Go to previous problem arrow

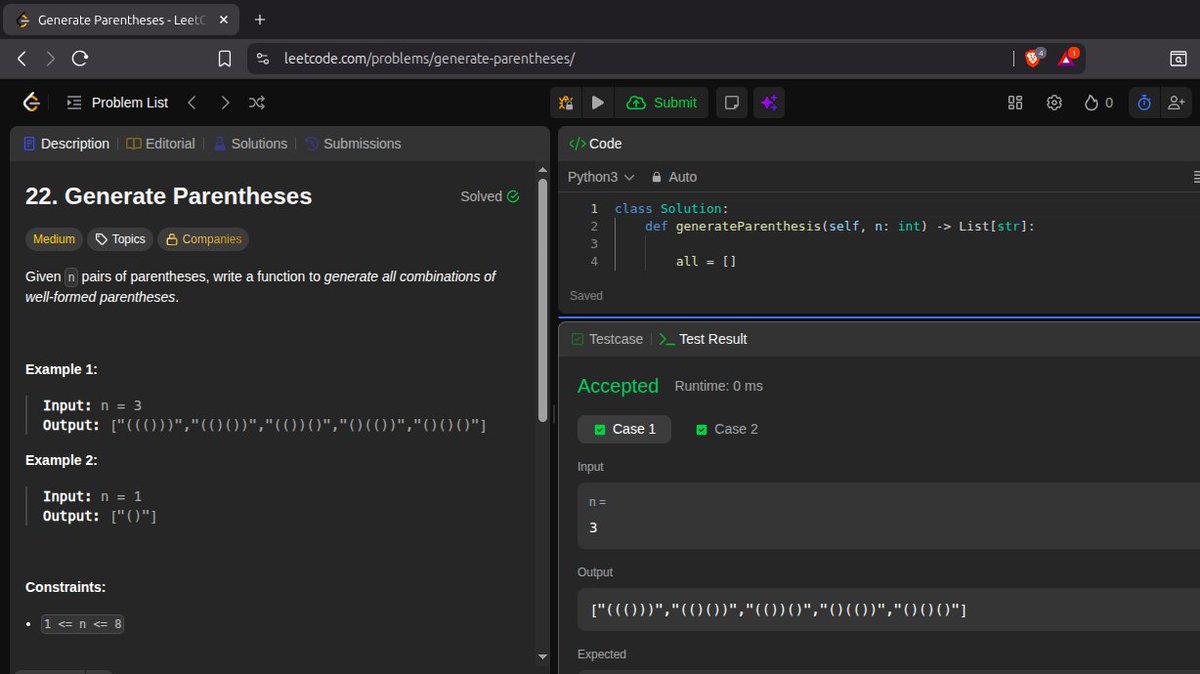(192, 102)
